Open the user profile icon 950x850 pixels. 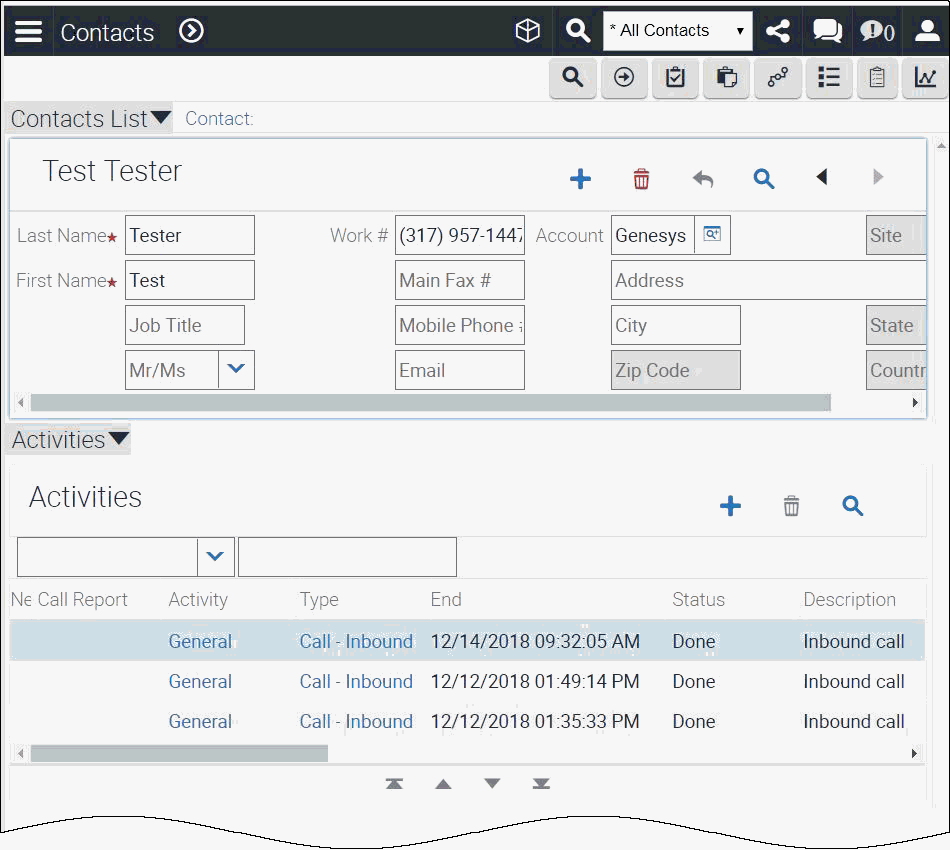point(926,31)
